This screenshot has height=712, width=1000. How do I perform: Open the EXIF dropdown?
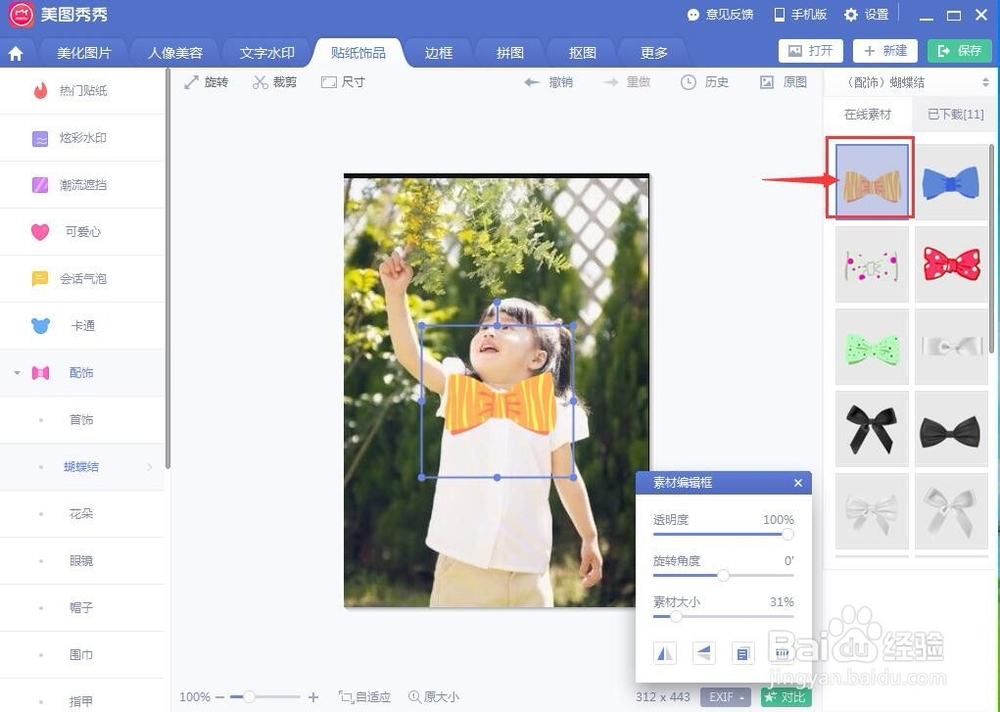point(724,697)
